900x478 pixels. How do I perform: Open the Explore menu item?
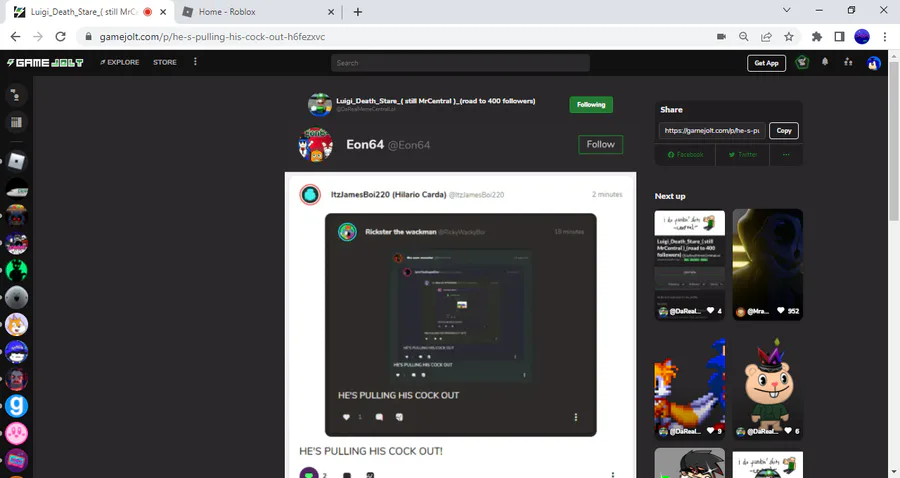click(119, 62)
